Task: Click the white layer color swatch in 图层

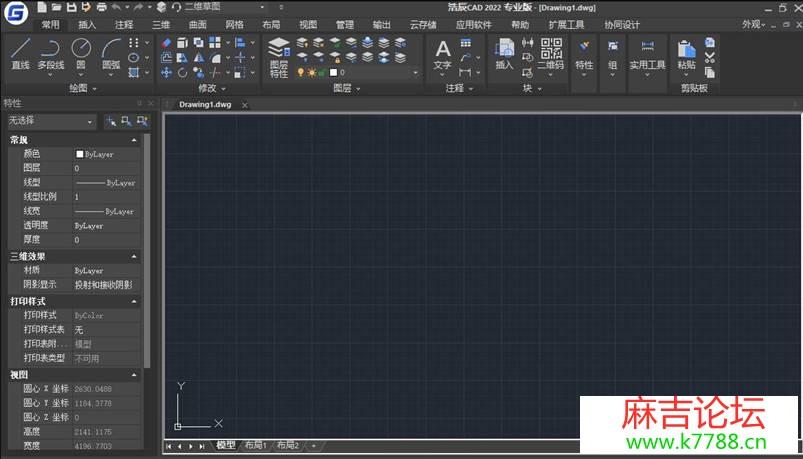Action: (x=333, y=73)
